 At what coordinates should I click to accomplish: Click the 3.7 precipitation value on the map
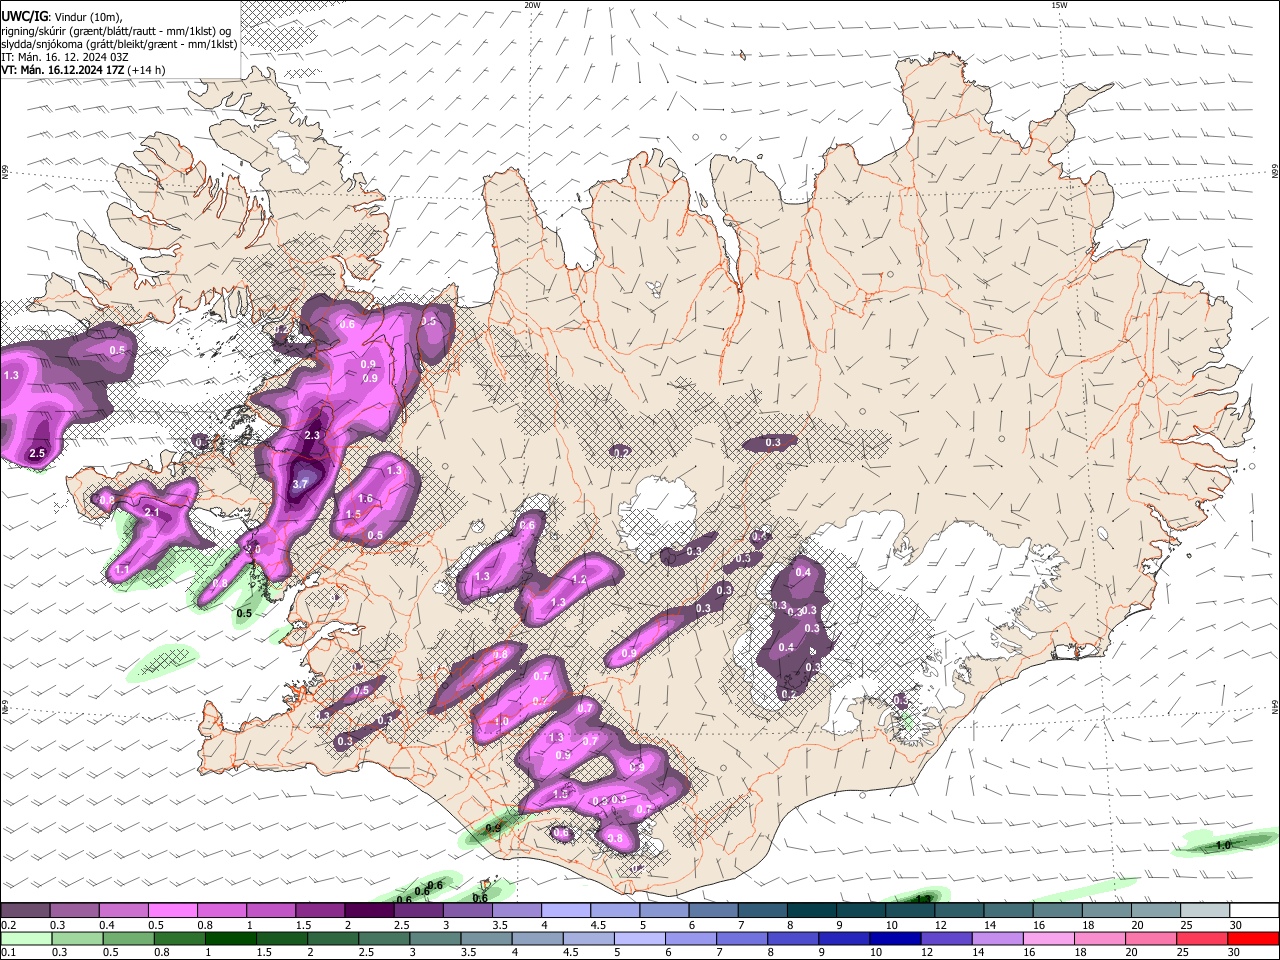(301, 483)
